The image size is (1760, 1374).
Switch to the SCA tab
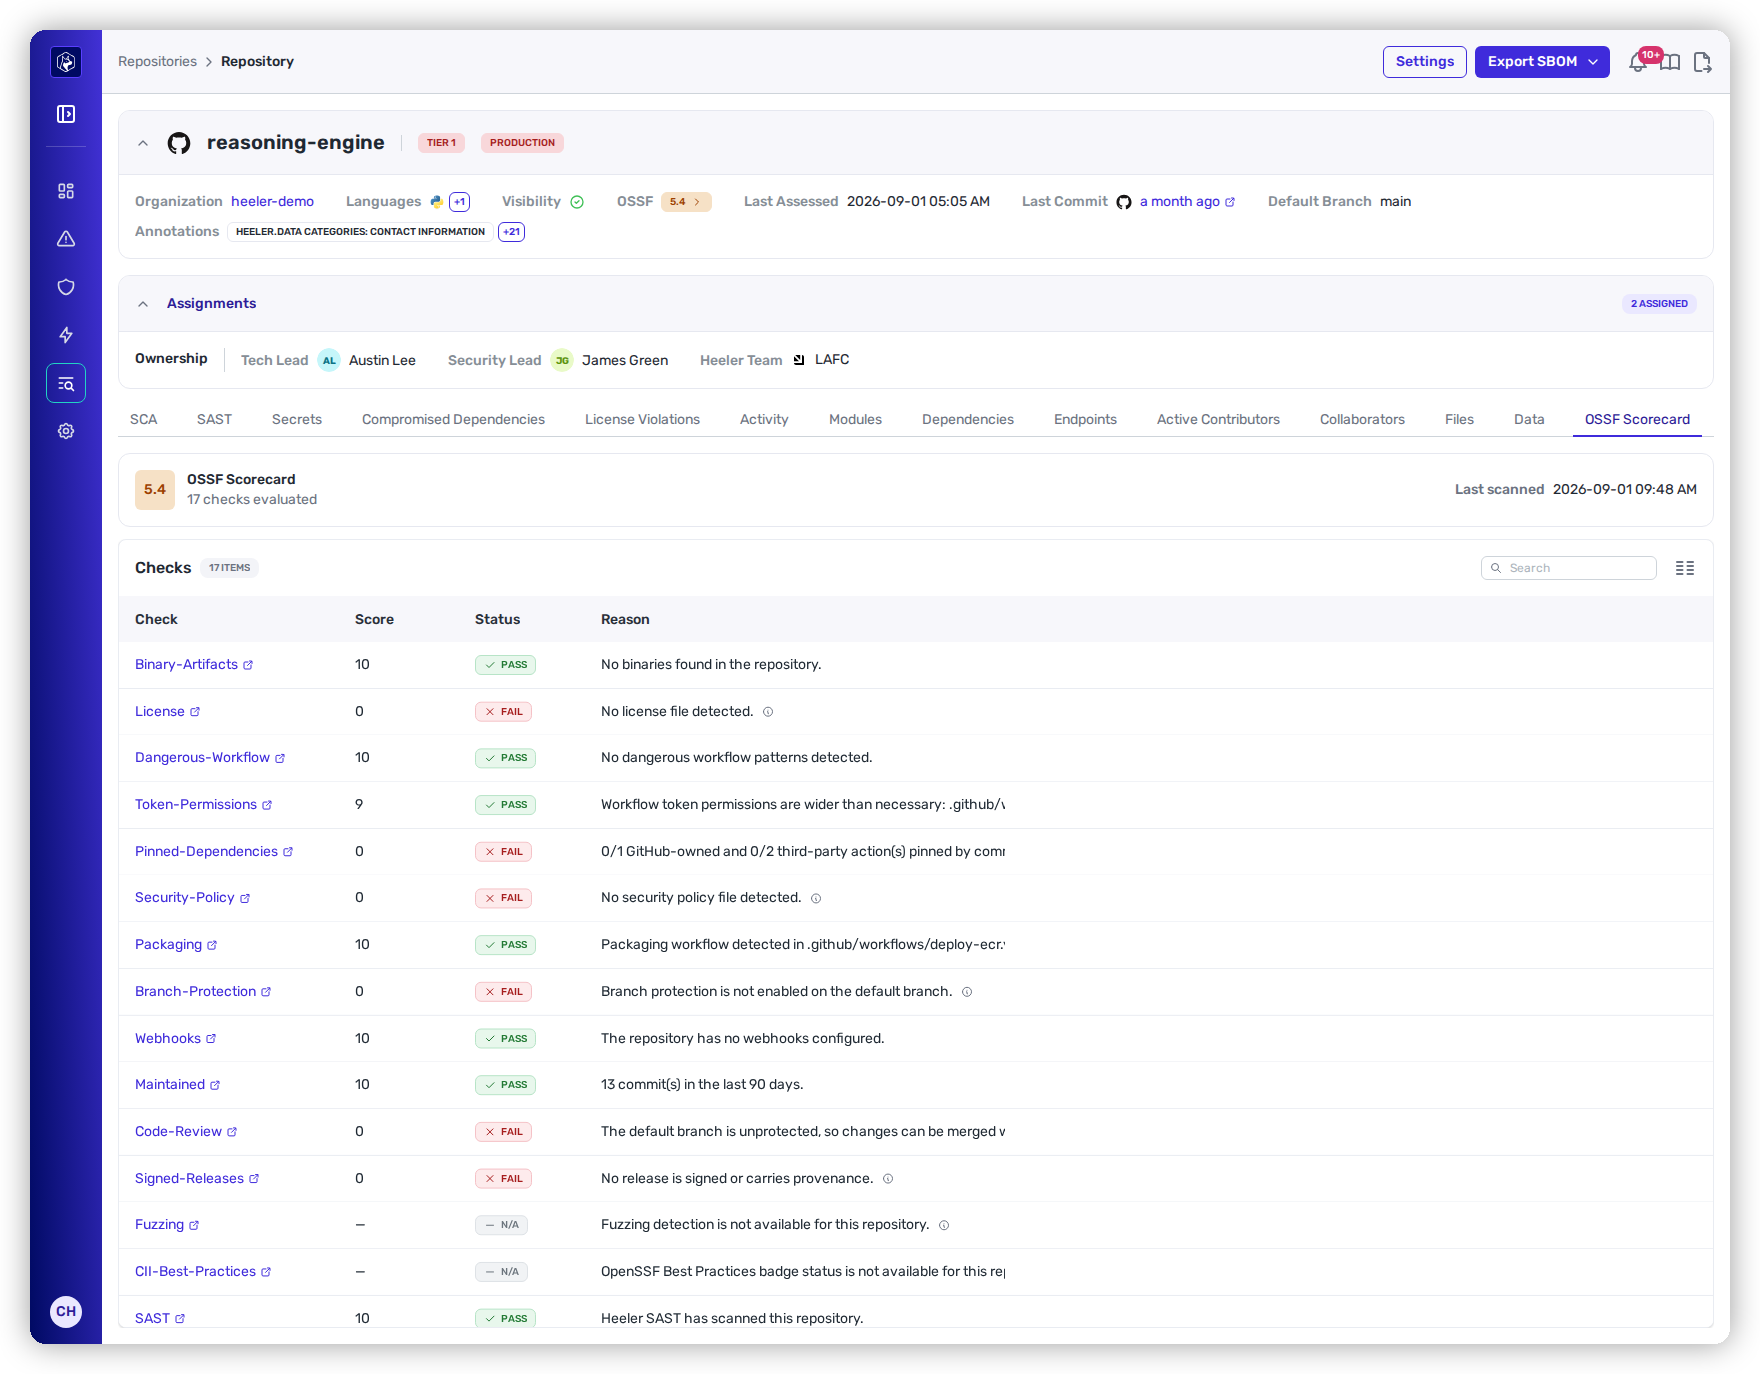tap(143, 419)
